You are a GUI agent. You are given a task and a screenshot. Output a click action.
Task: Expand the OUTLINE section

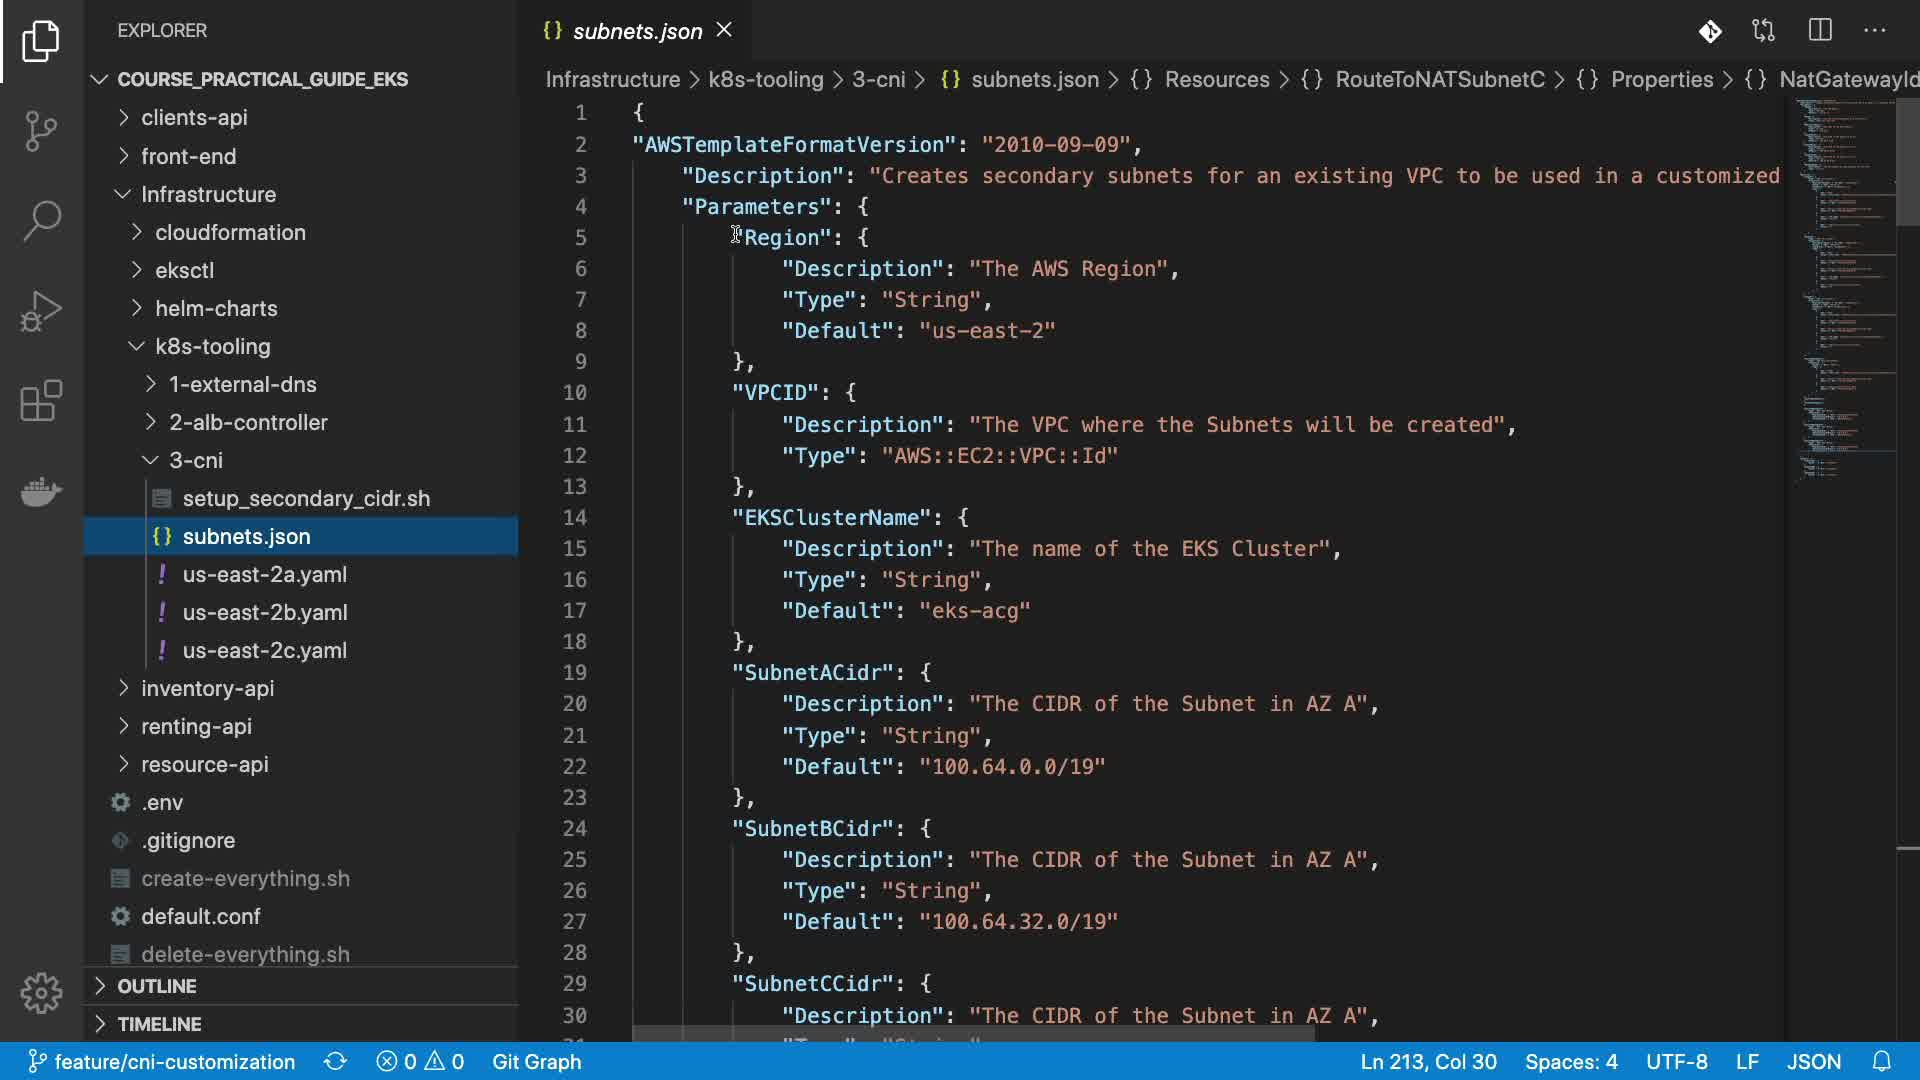[x=157, y=986]
